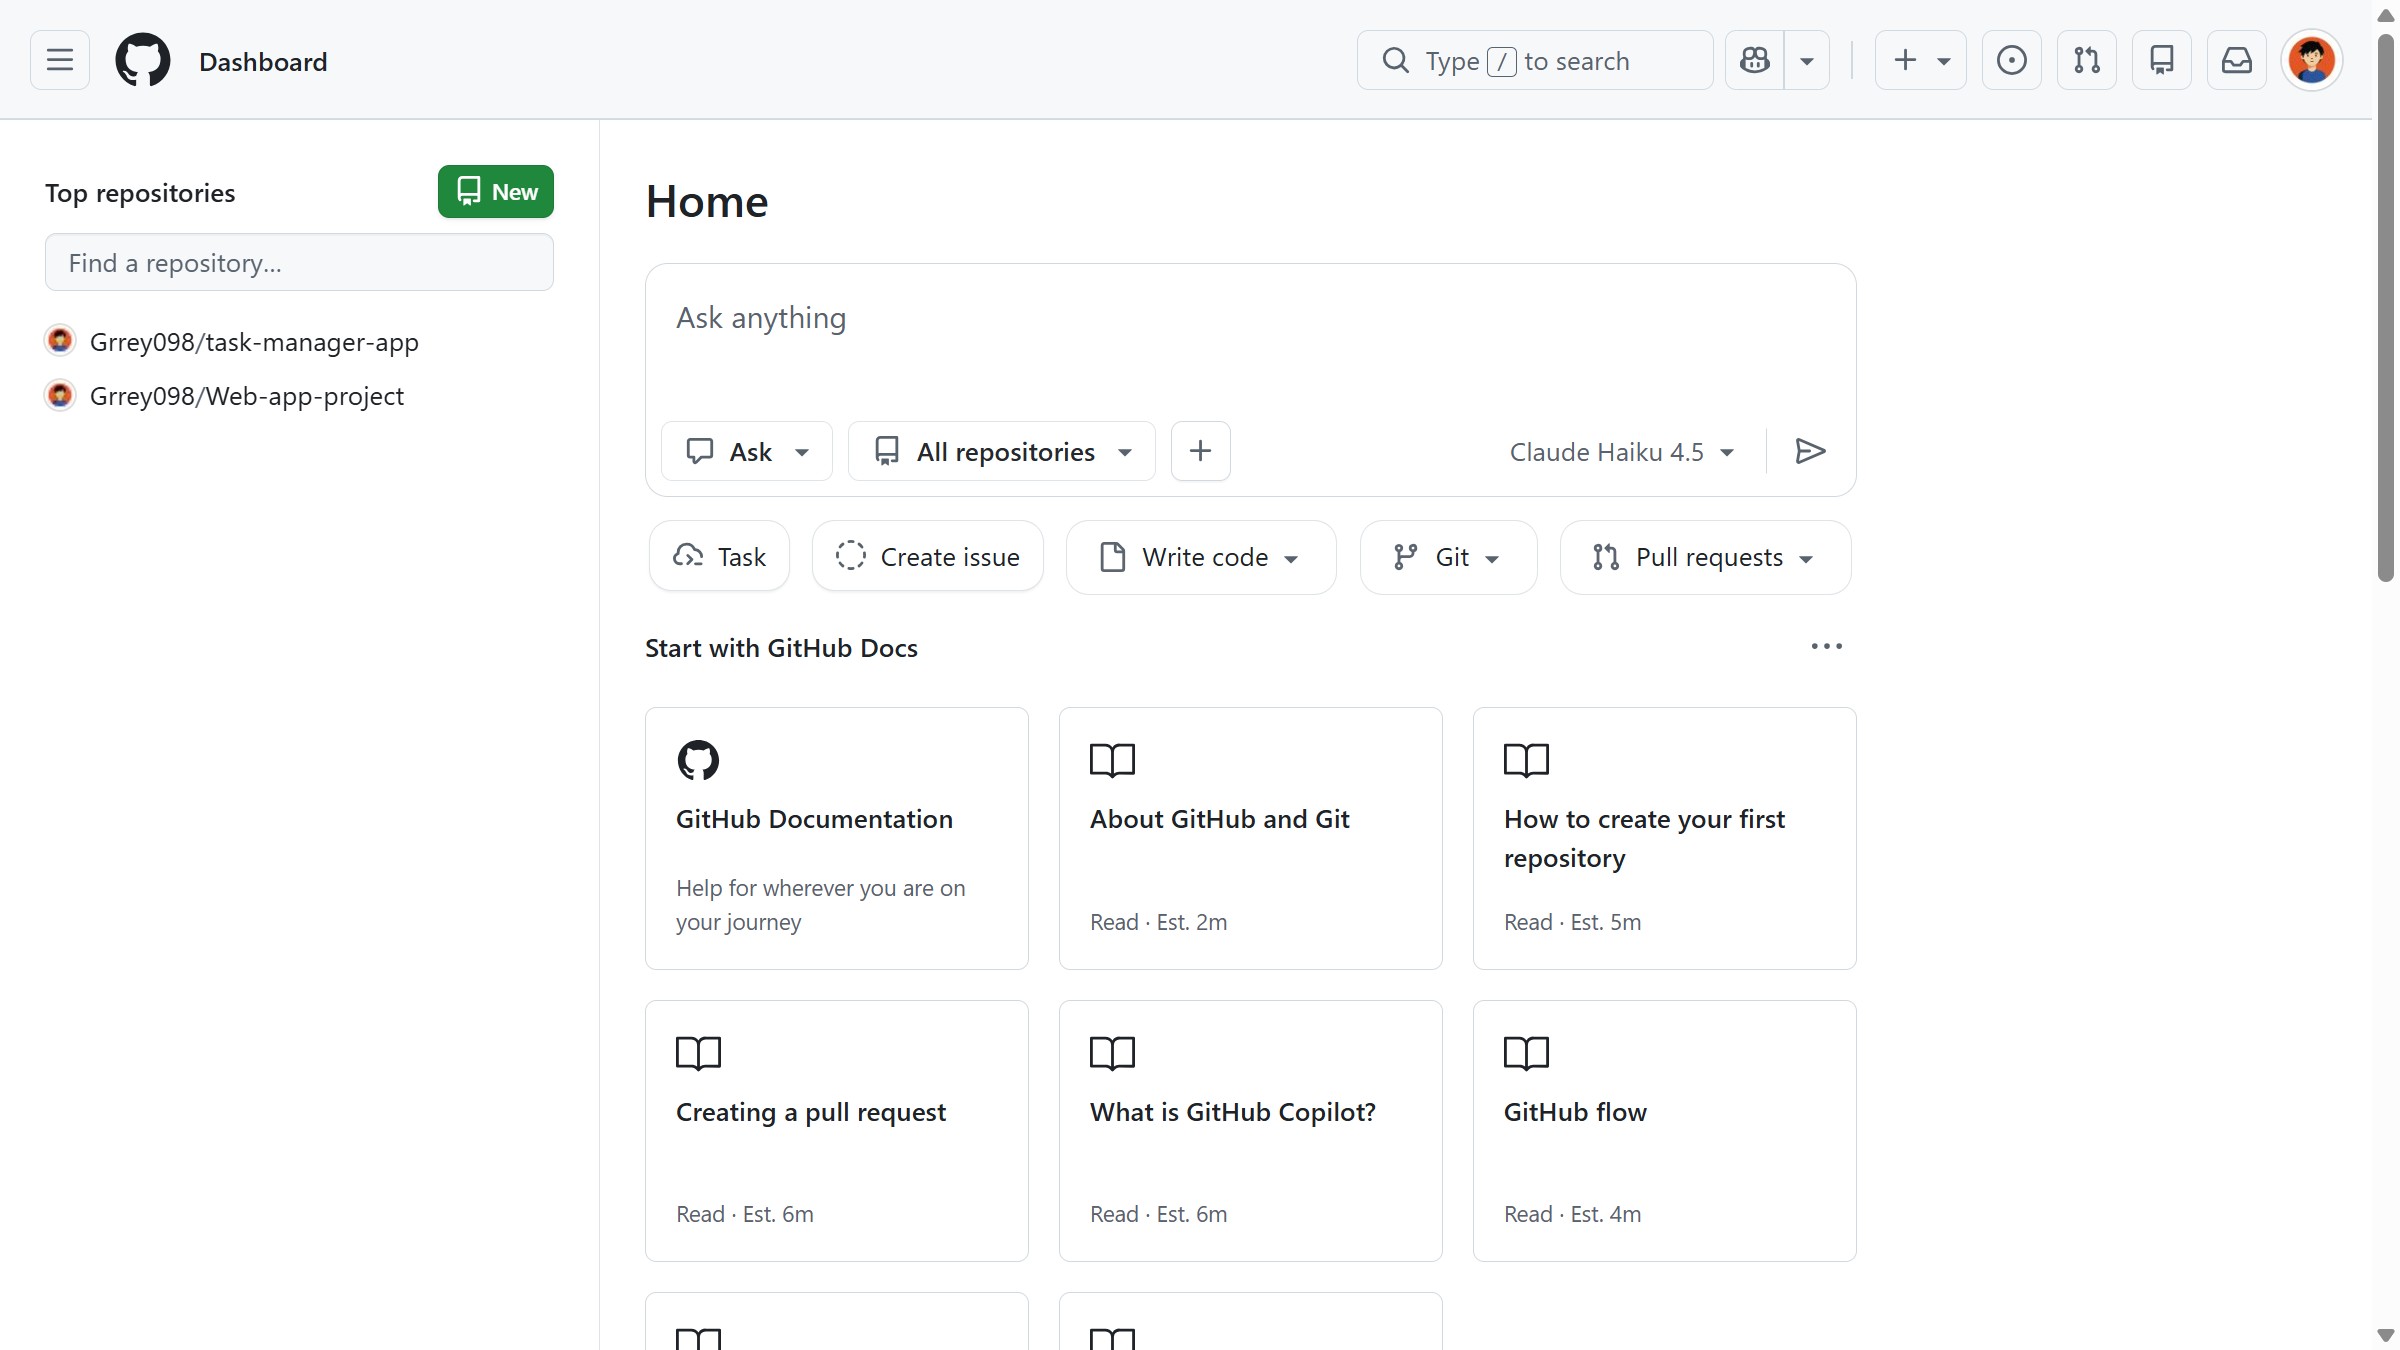
Task: Click book icon on What is GitHub Copilot?
Action: click(1113, 1052)
